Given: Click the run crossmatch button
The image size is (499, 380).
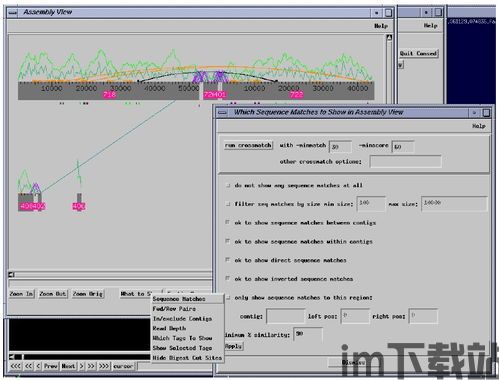Looking at the screenshot, I should 248,145.
